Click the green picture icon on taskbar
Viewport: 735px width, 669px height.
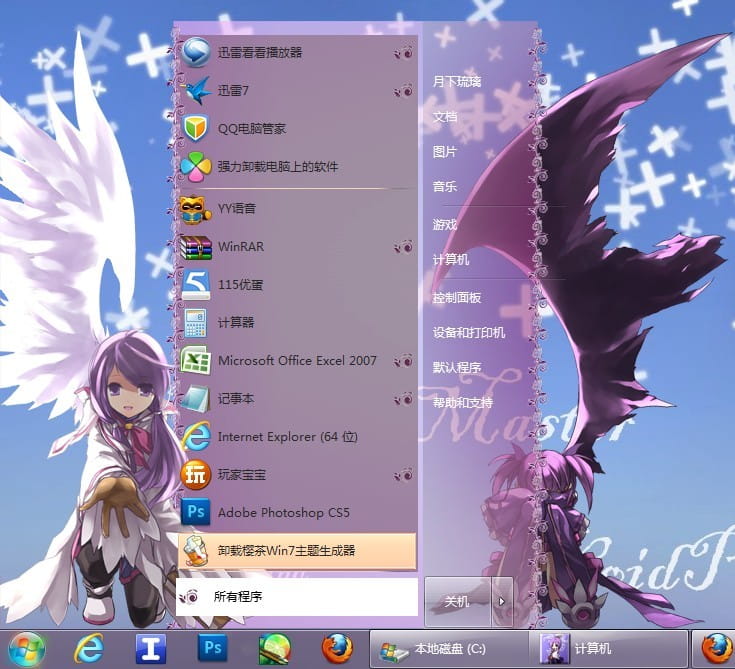[x=275, y=649]
